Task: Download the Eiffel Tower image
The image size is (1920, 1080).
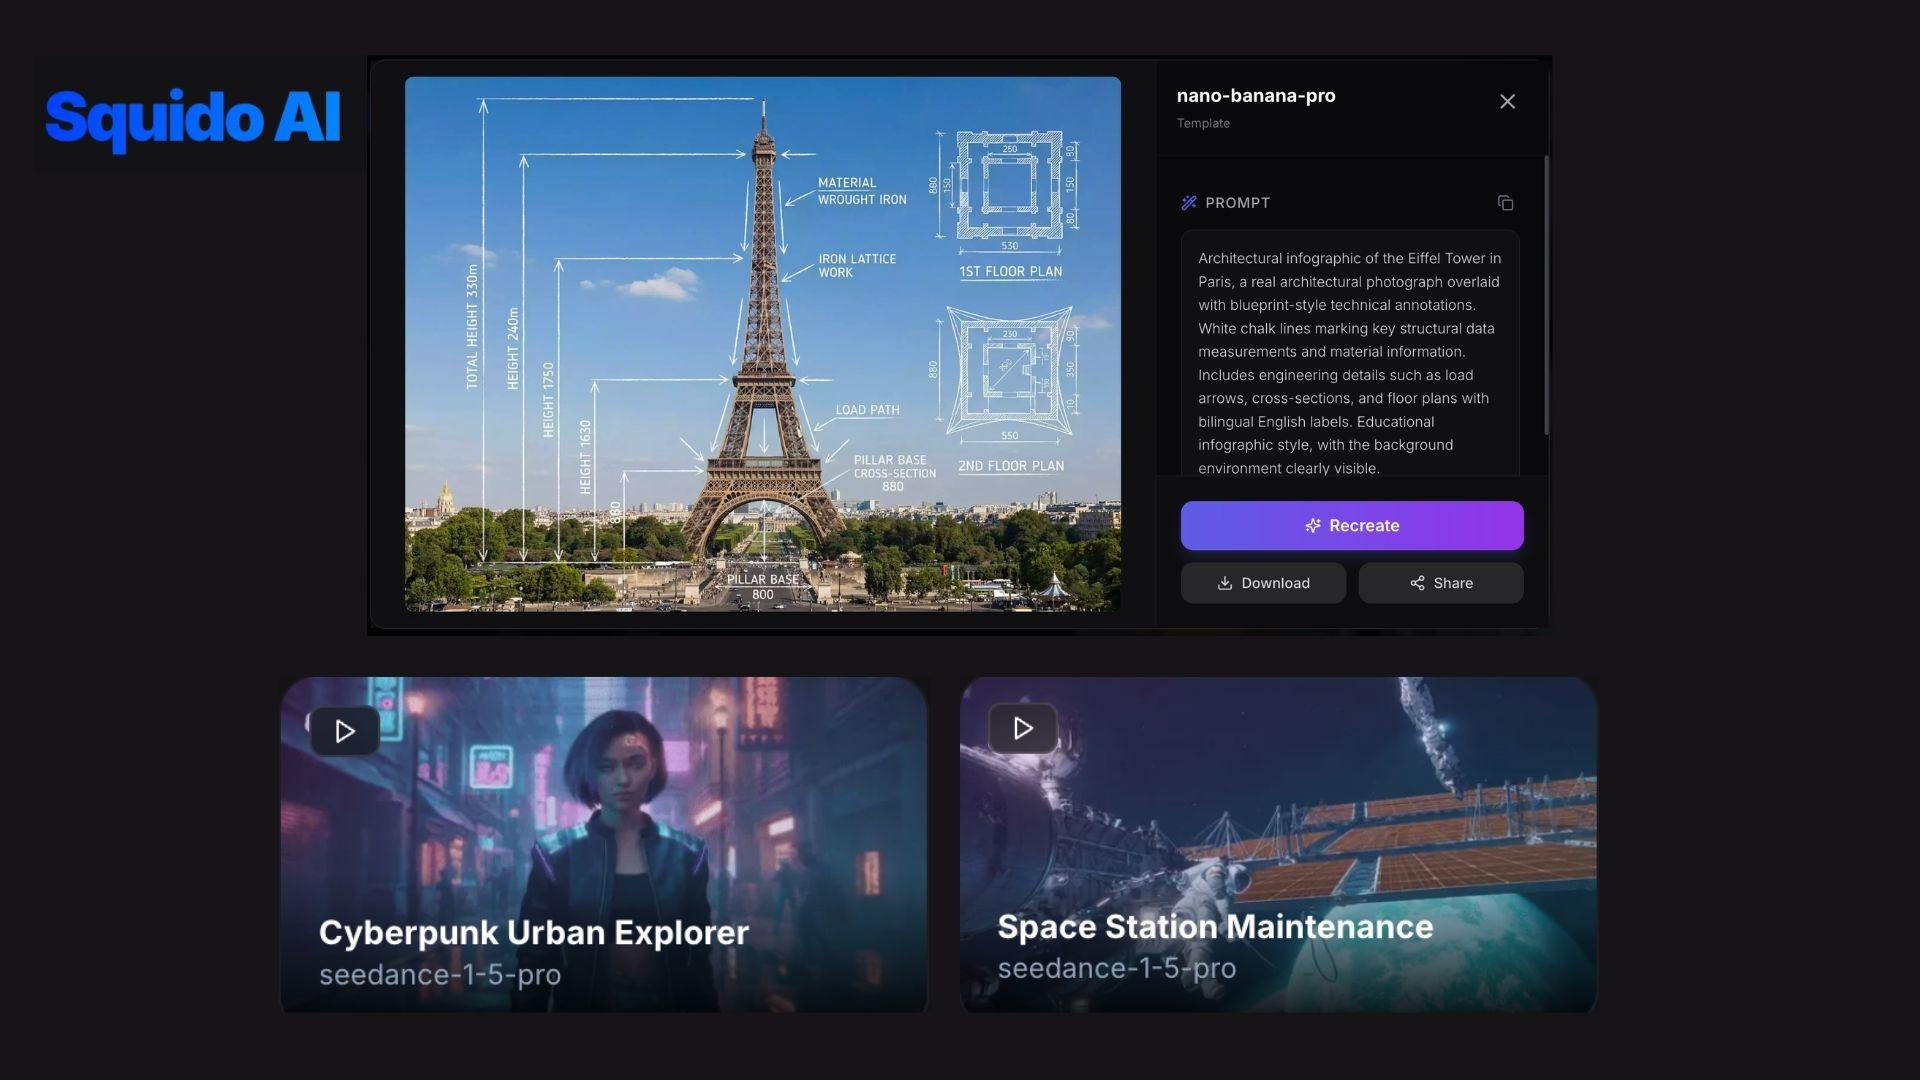Action: (1263, 583)
